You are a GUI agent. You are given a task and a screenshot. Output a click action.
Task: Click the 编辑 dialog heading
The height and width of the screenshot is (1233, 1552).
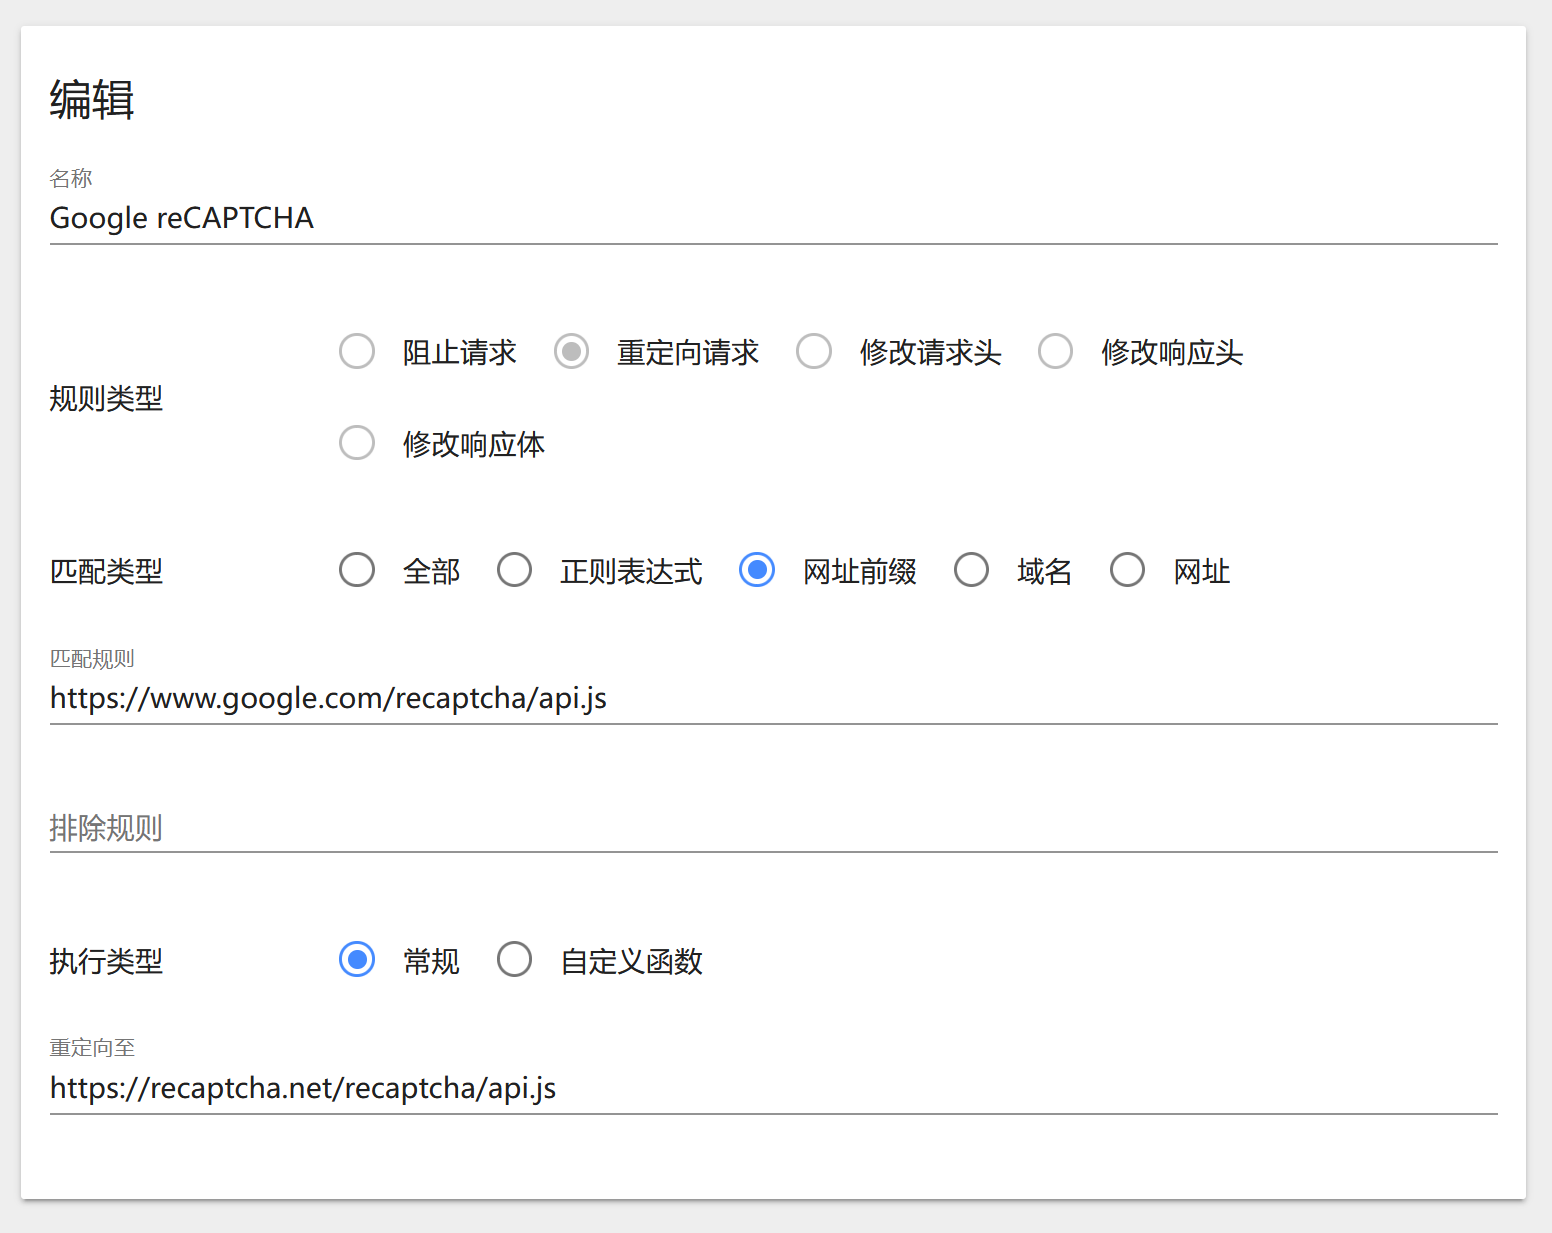[x=92, y=100]
